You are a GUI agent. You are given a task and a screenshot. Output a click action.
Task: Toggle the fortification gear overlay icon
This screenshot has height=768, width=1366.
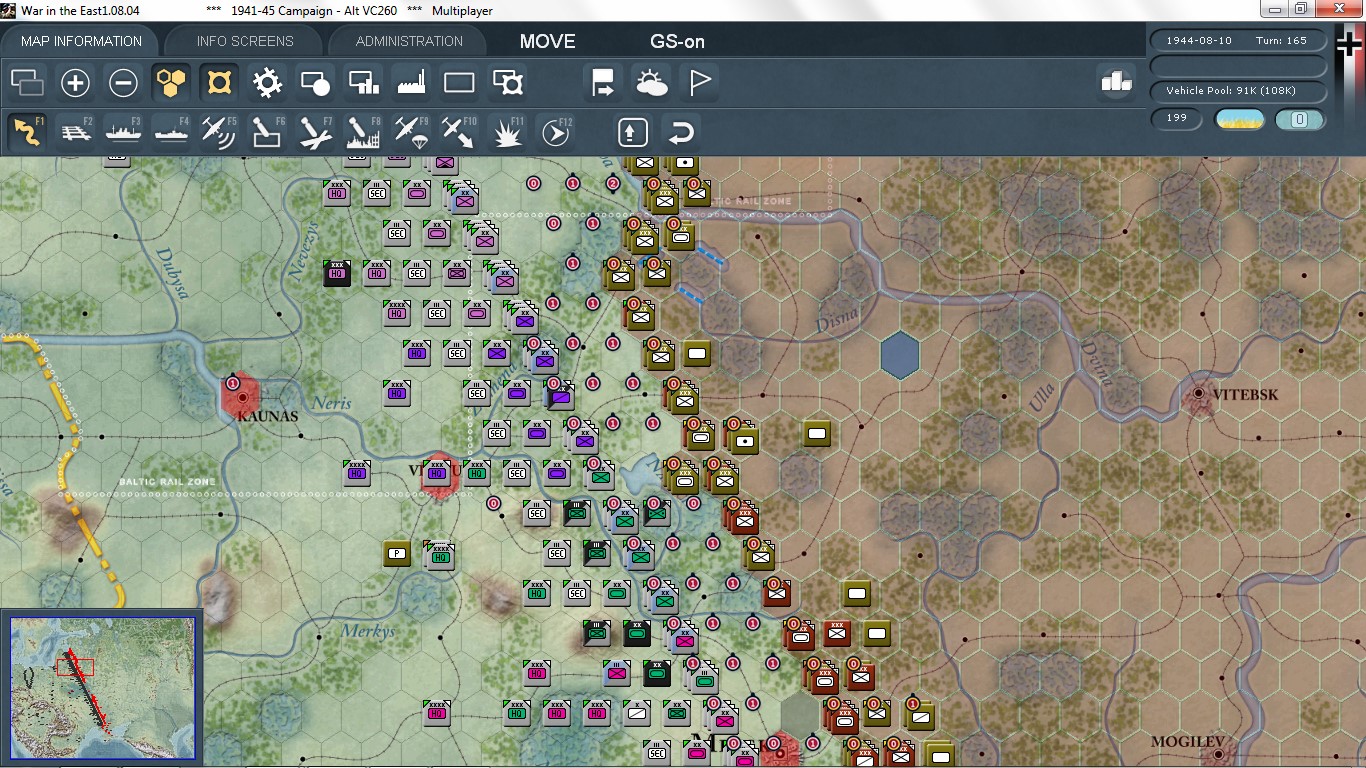coord(267,83)
